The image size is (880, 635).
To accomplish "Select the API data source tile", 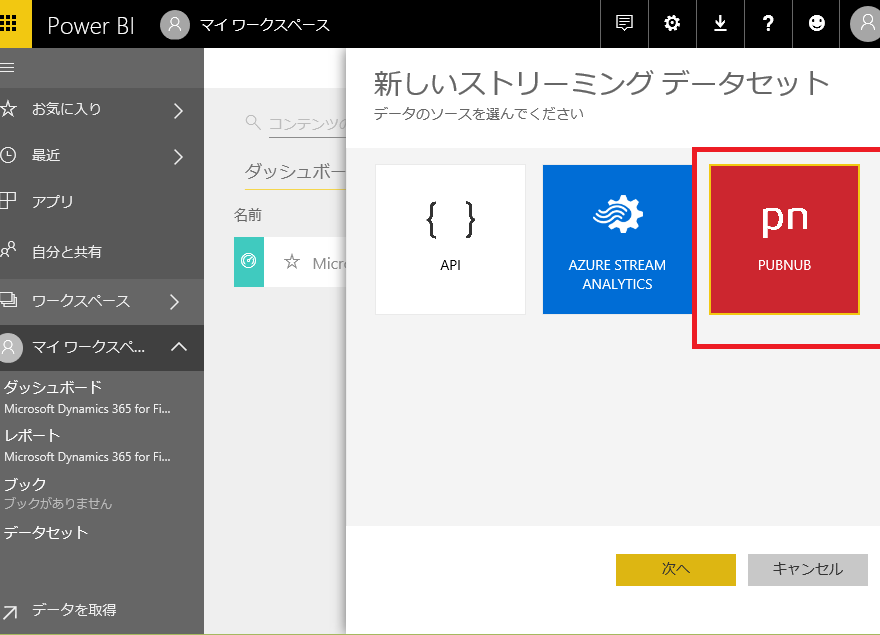I will pyautogui.click(x=450, y=239).
